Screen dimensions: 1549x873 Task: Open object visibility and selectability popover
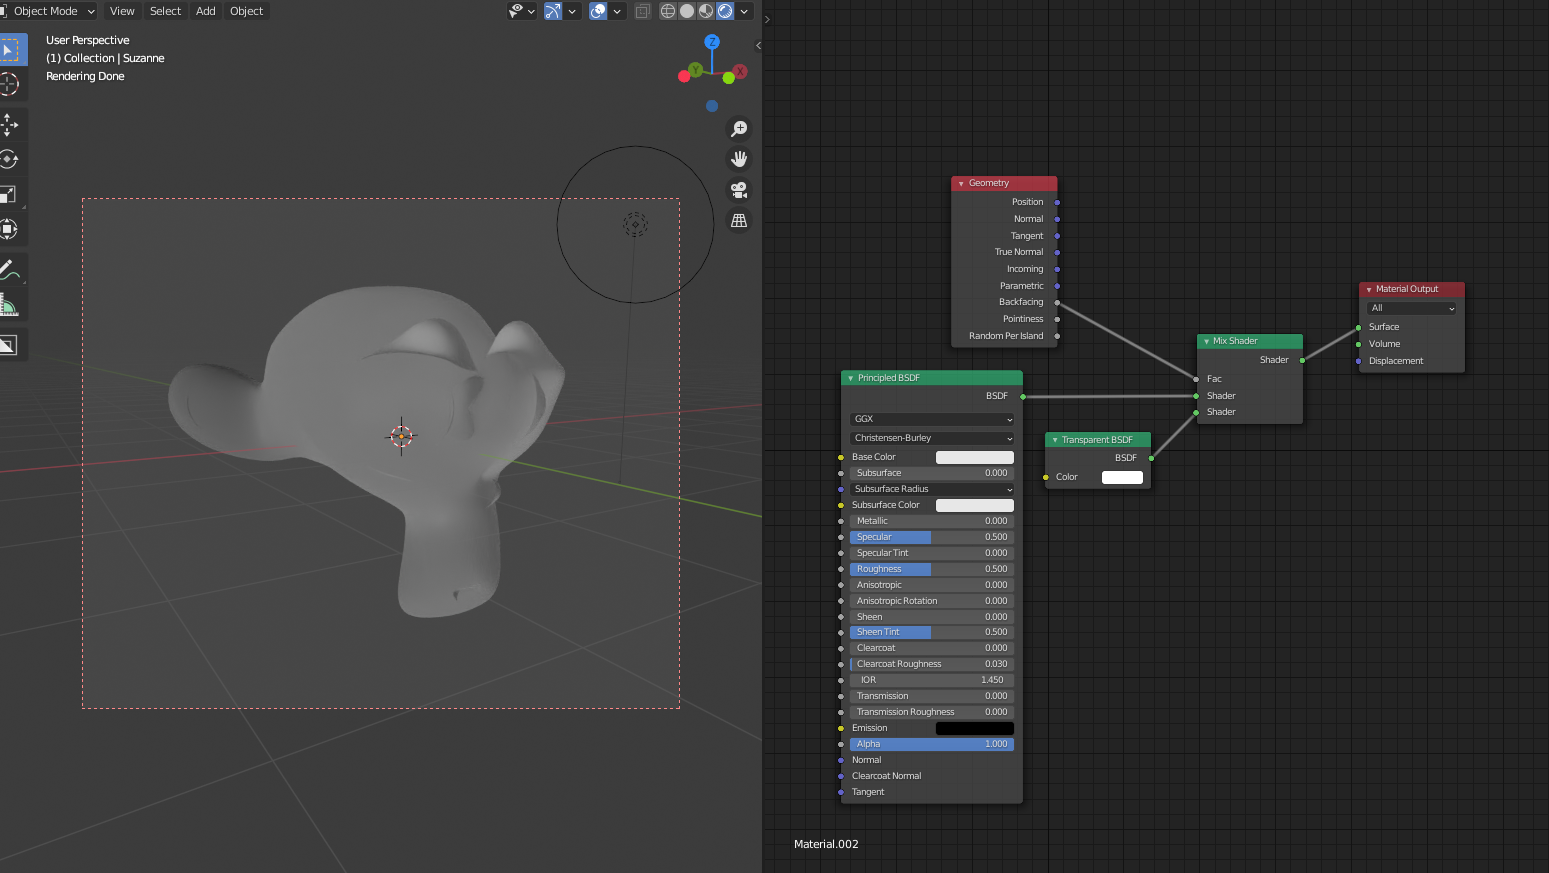[x=522, y=11]
